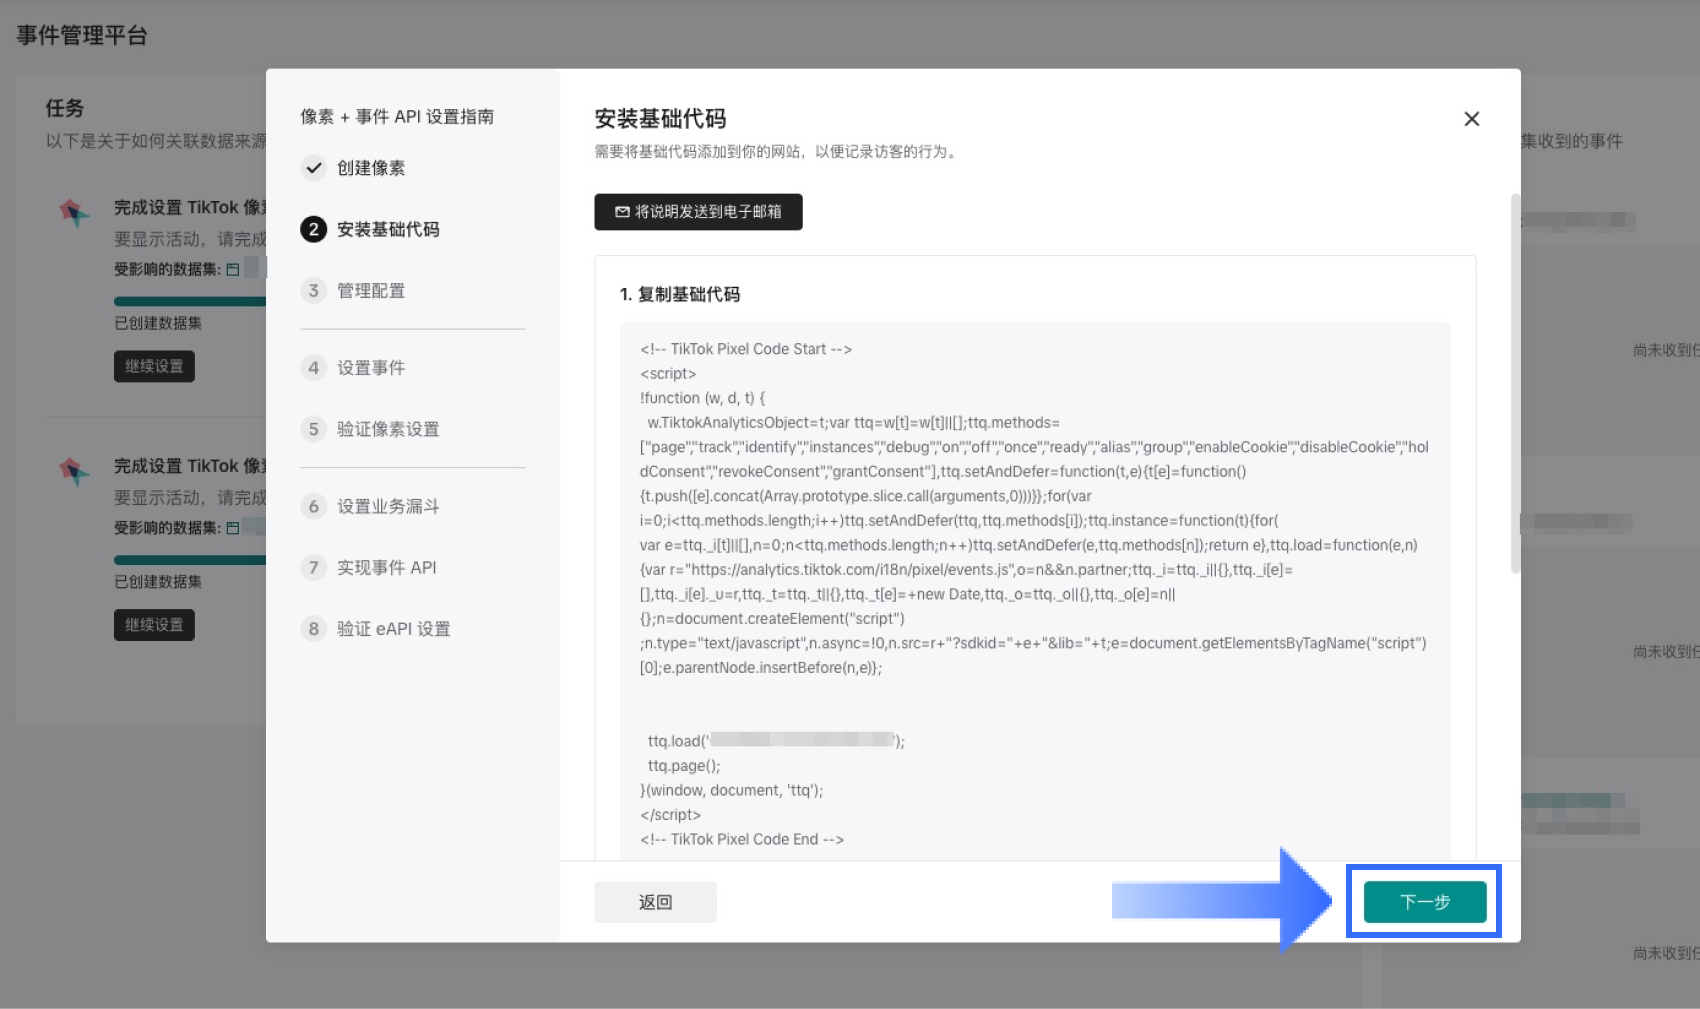Open step 6 设置业务漏斗
1700x1009 pixels.
pos(370,506)
